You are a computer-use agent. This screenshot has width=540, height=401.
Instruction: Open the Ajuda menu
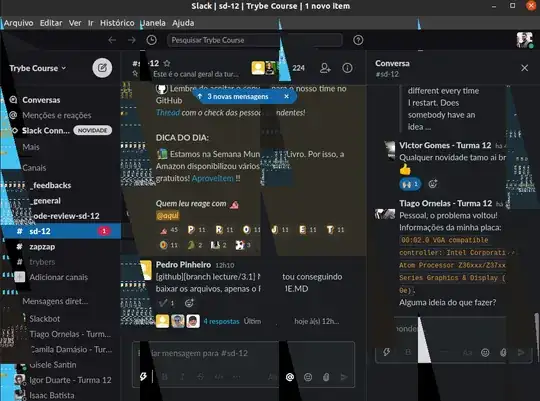183,23
